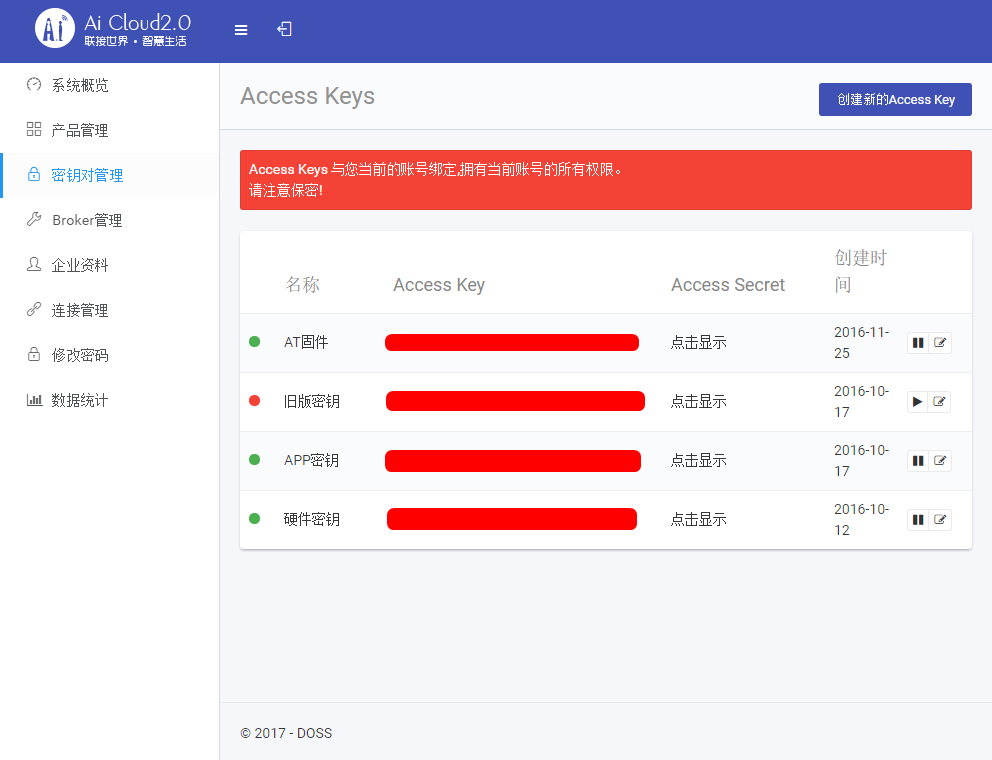Select 密钥对管理 in the sidebar
Screen dimensions: 992x760
coord(109,175)
